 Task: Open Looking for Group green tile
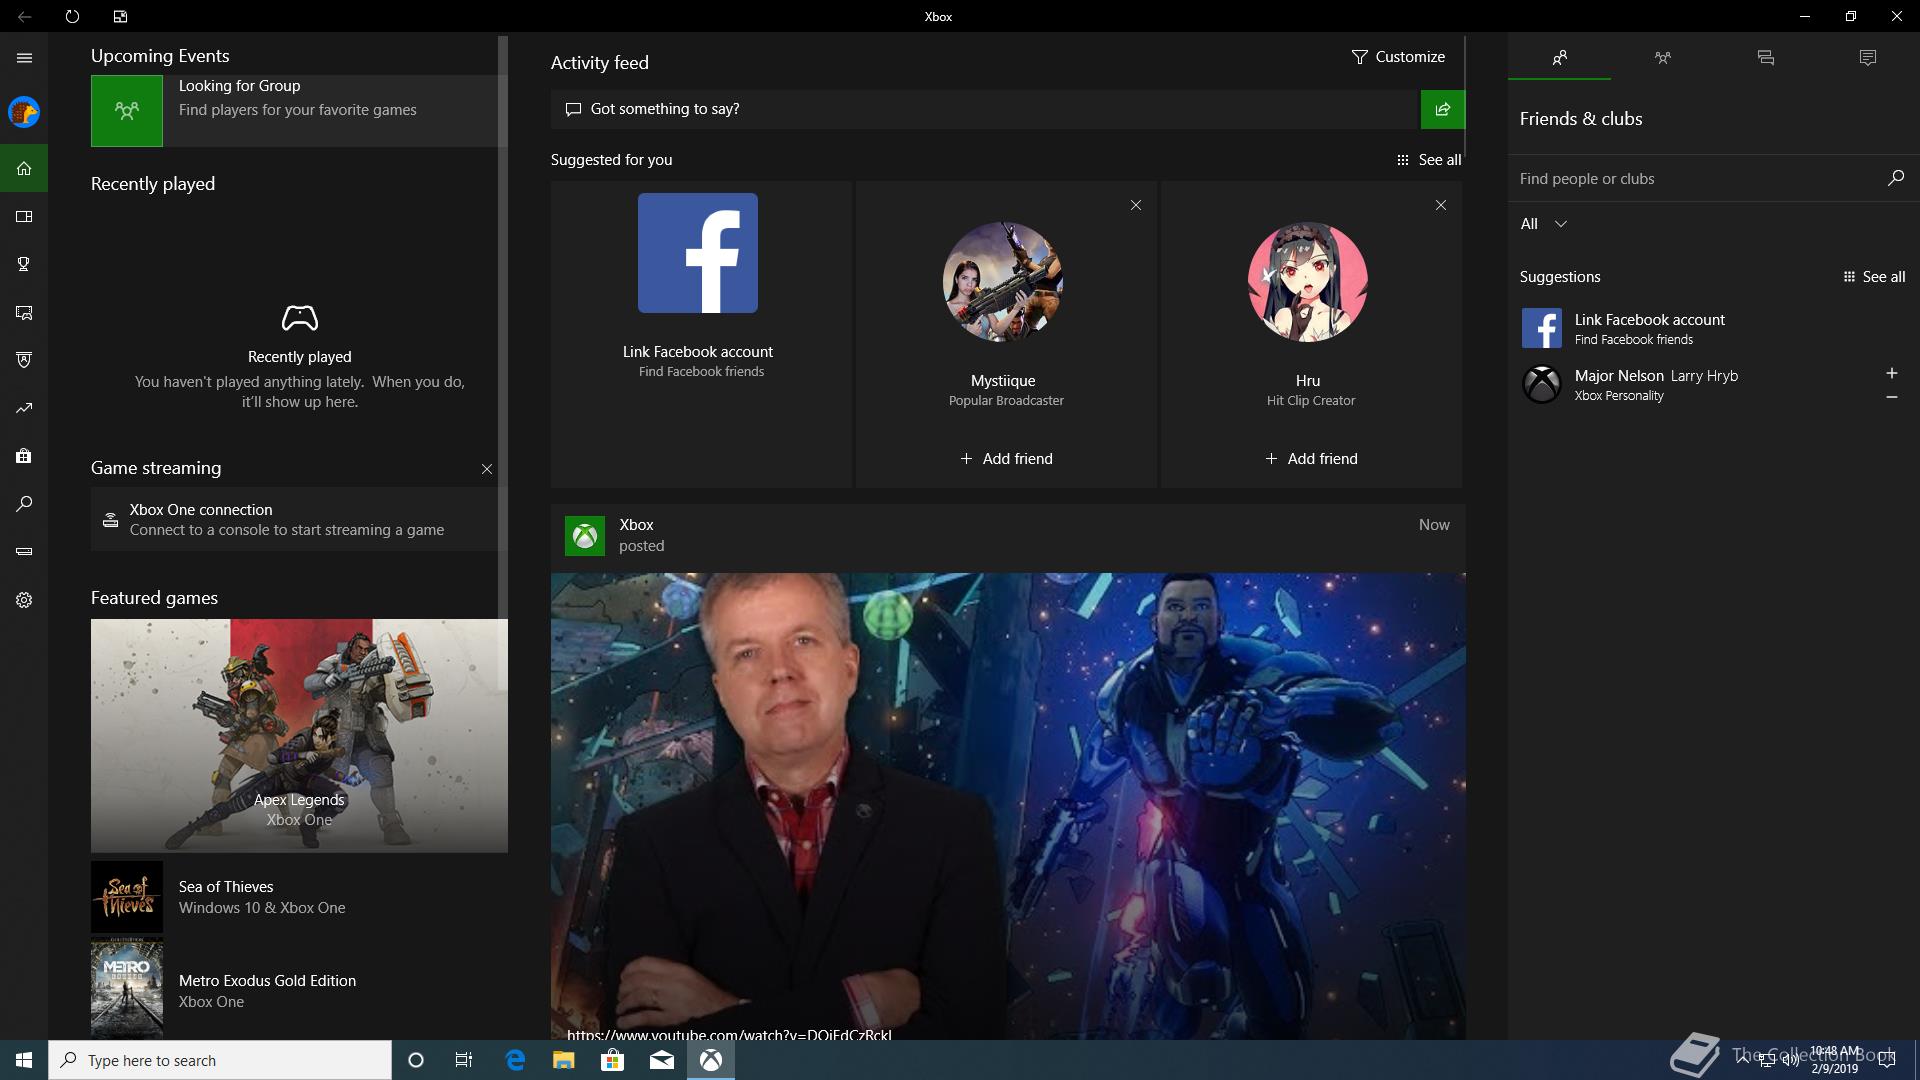127,111
